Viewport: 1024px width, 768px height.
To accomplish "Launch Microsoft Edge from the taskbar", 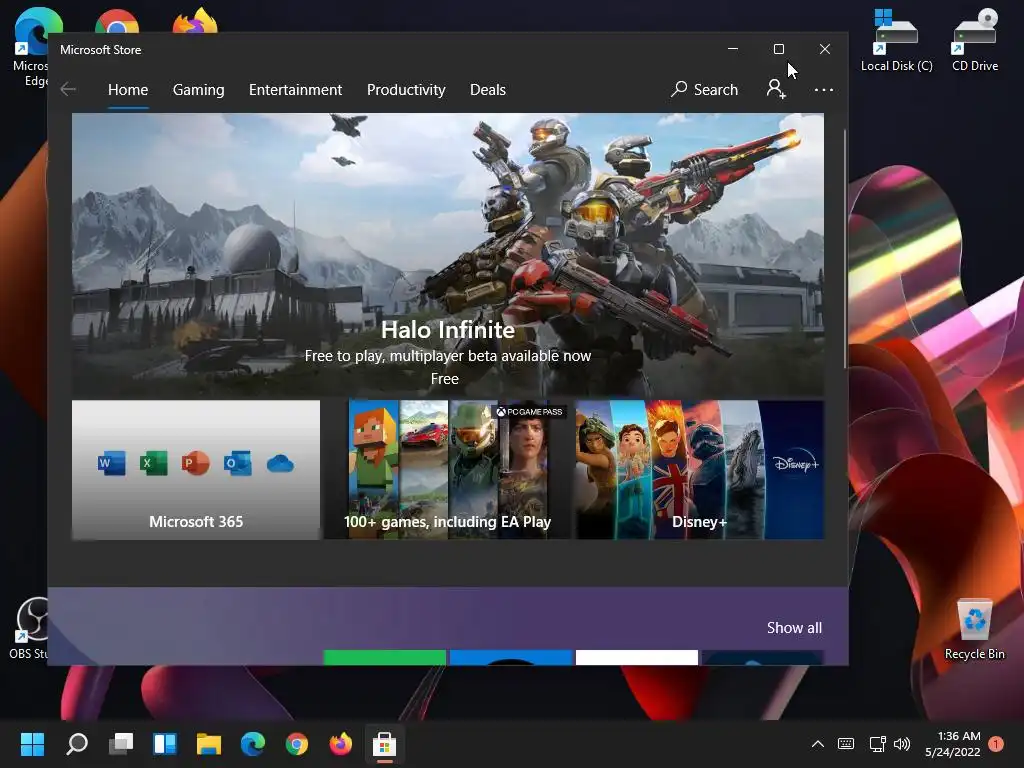I will [253, 744].
